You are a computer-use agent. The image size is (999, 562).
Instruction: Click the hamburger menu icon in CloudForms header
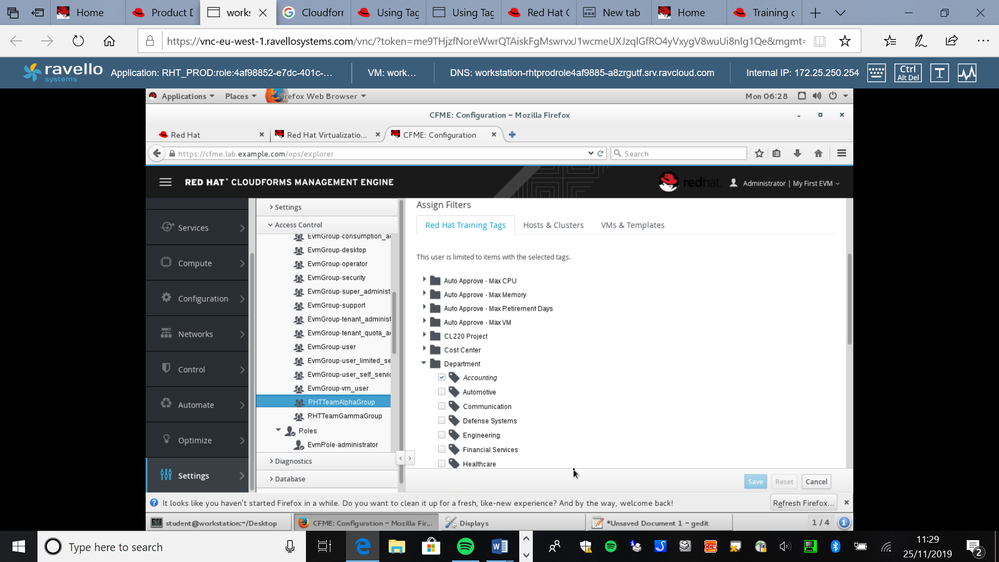point(166,183)
